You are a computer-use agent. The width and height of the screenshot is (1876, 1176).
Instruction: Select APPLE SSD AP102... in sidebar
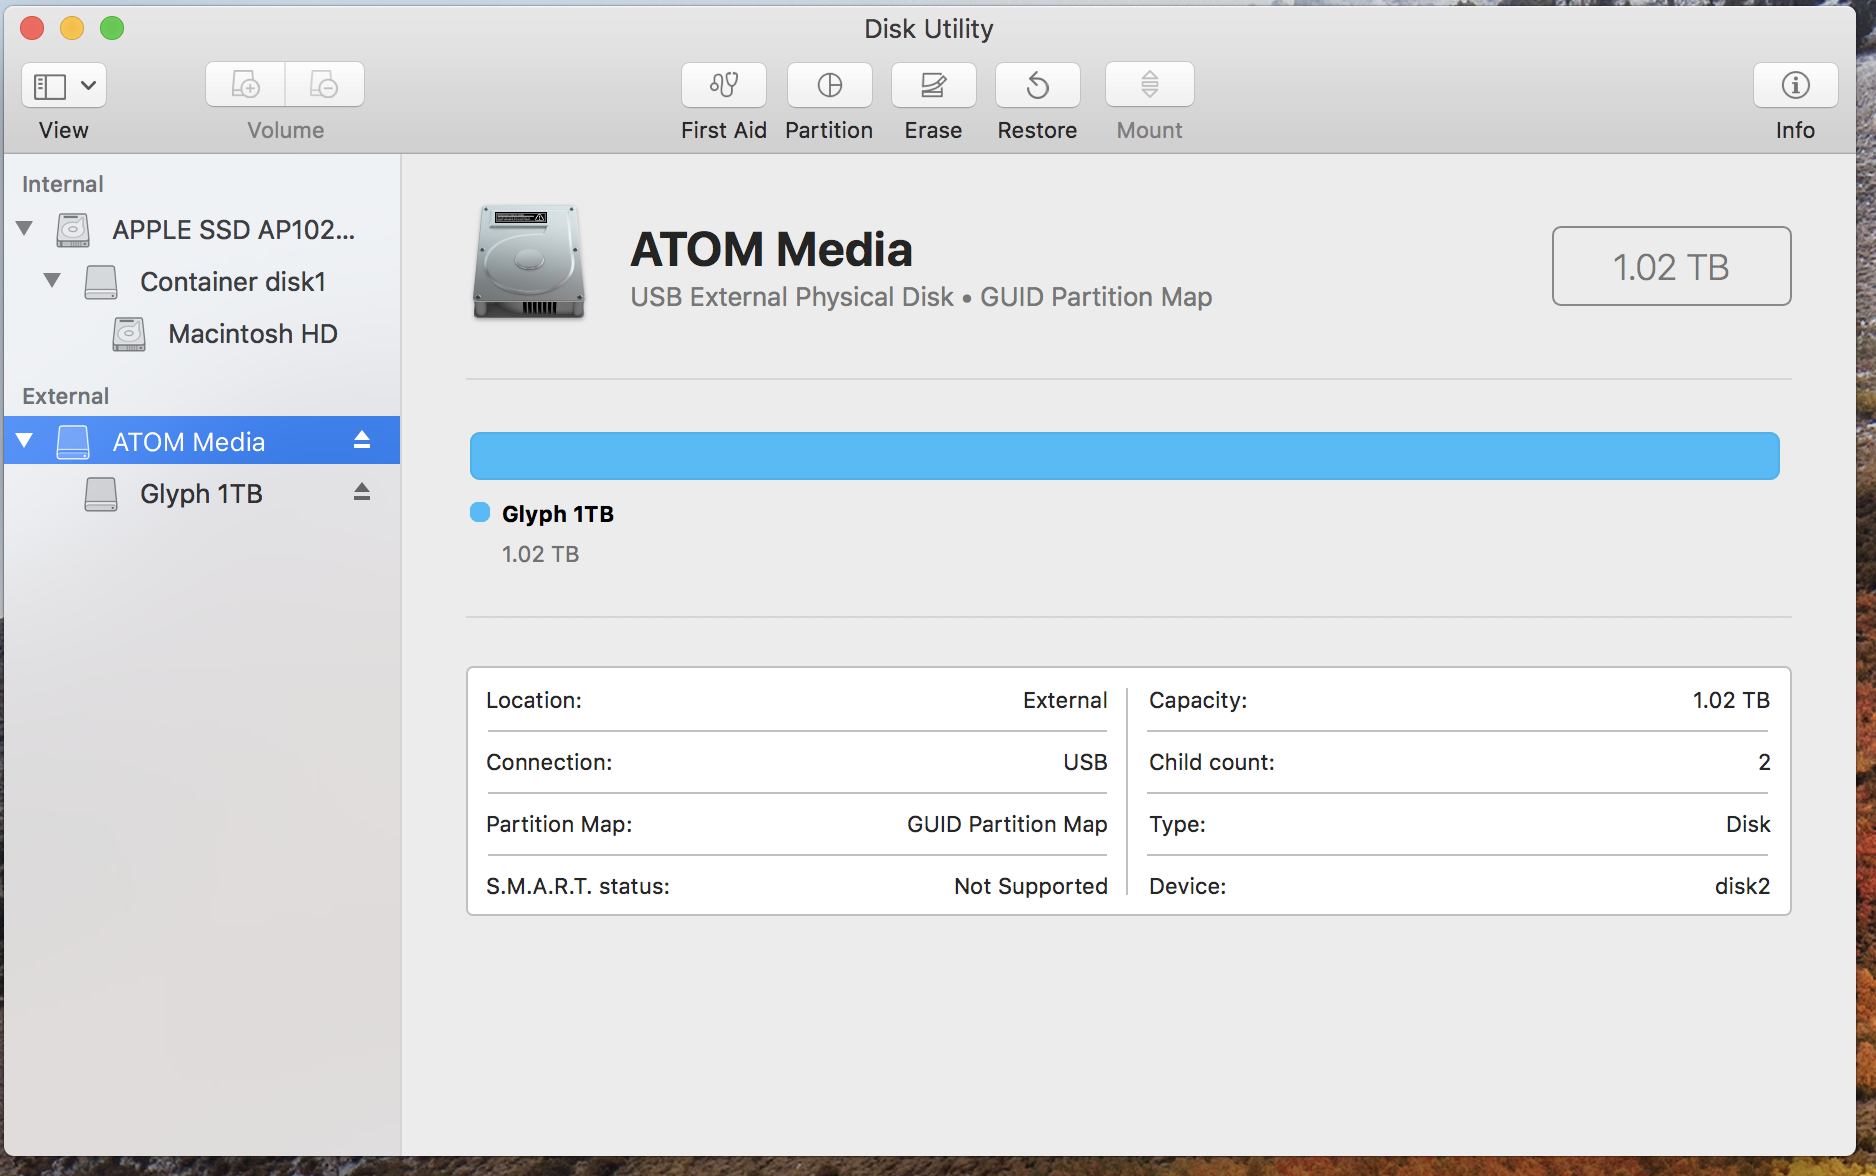pyautogui.click(x=202, y=230)
